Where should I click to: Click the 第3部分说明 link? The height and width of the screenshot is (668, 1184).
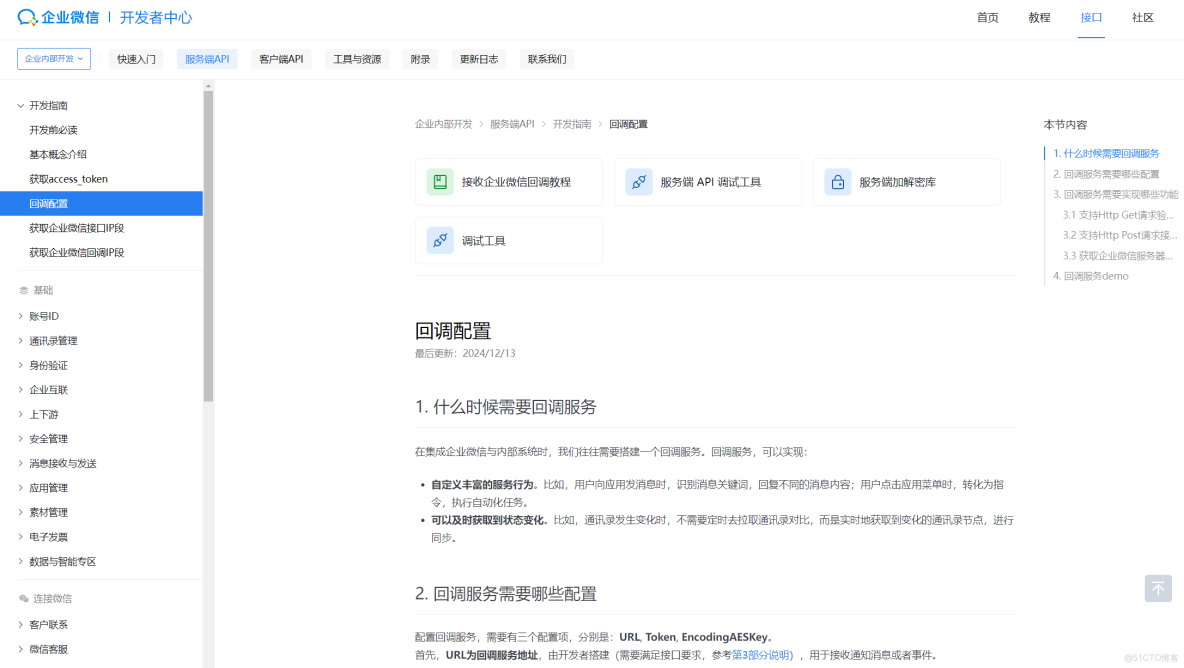point(759,655)
